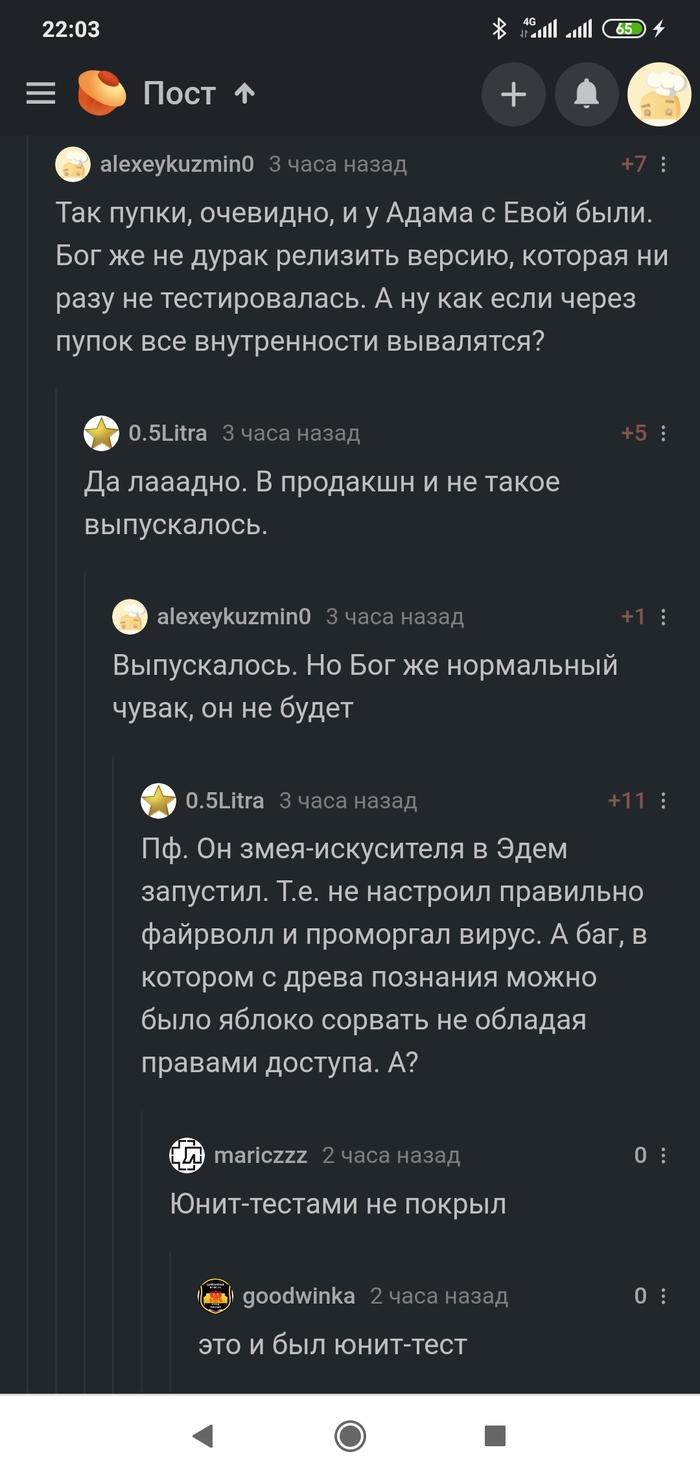Screen dimensions: 700x1478
Task: Tap the Pikabu logo icon
Action: [x=102, y=94]
